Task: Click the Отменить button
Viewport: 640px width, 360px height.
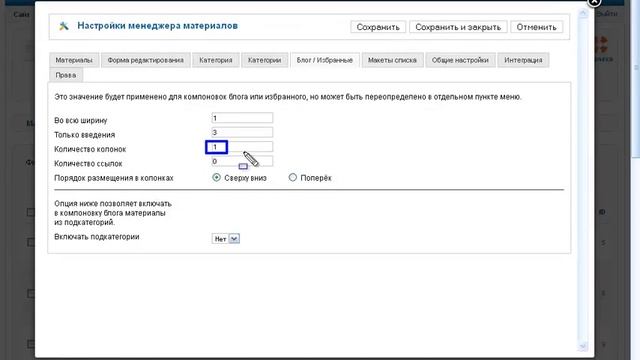Action: pos(536,27)
